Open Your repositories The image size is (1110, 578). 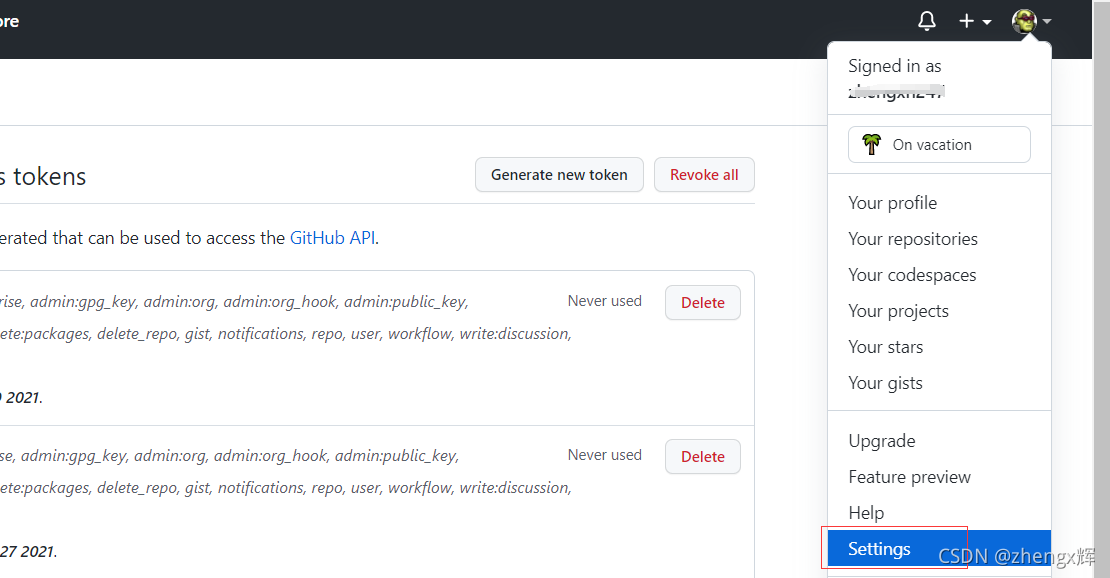913,238
